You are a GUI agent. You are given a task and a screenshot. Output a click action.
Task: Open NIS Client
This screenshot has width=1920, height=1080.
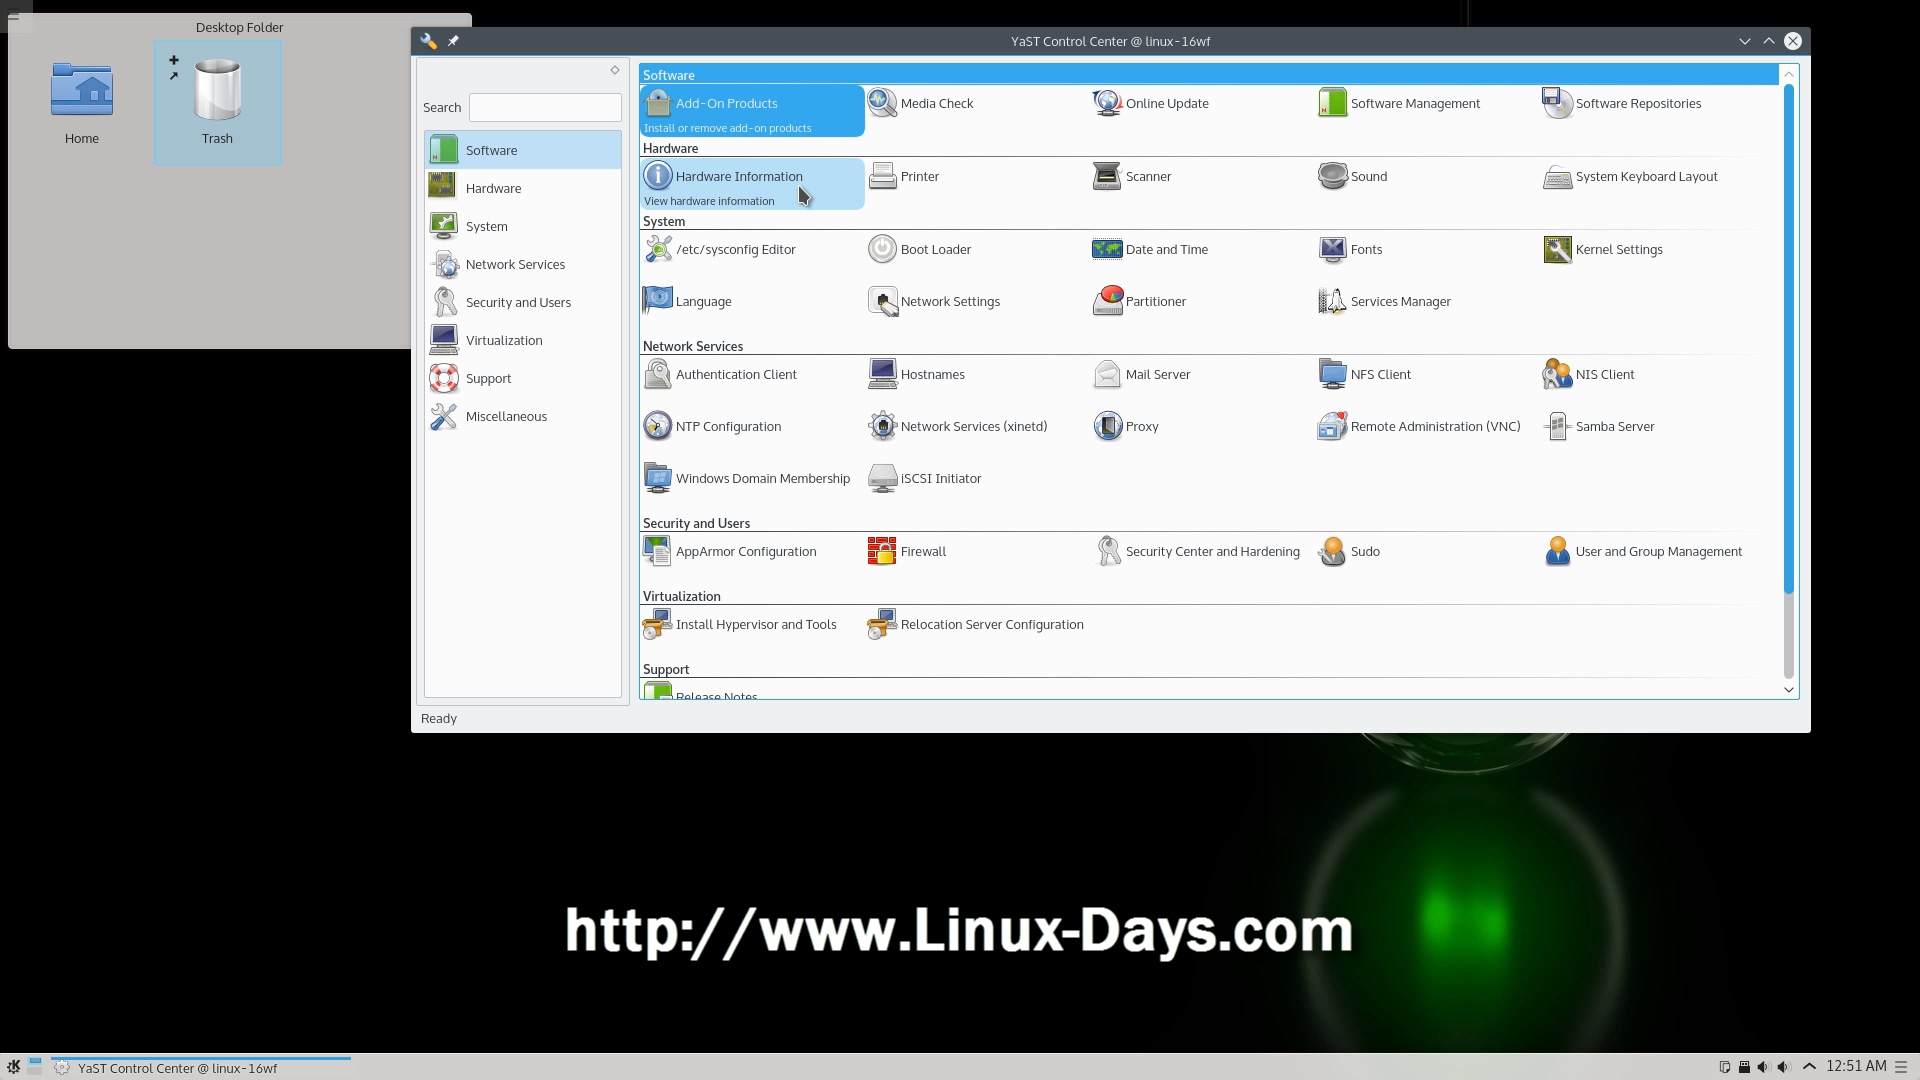point(1589,374)
